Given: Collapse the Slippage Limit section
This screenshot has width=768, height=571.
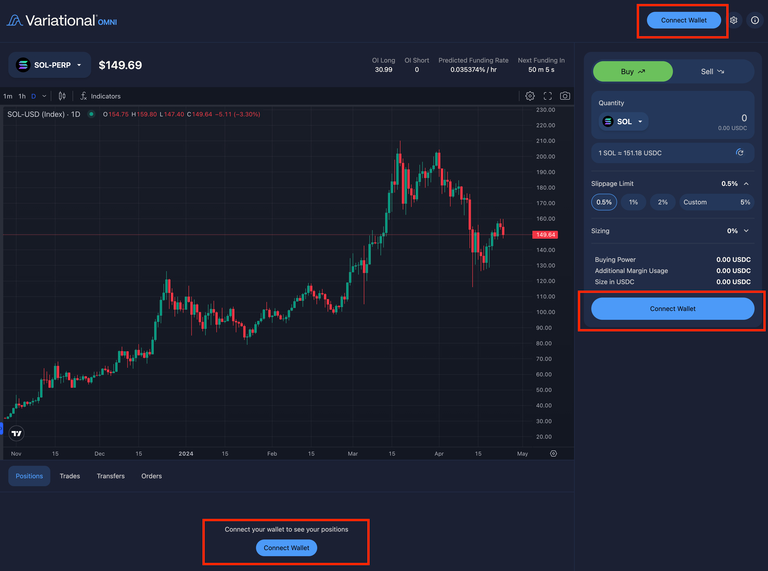Looking at the screenshot, I should [746, 184].
